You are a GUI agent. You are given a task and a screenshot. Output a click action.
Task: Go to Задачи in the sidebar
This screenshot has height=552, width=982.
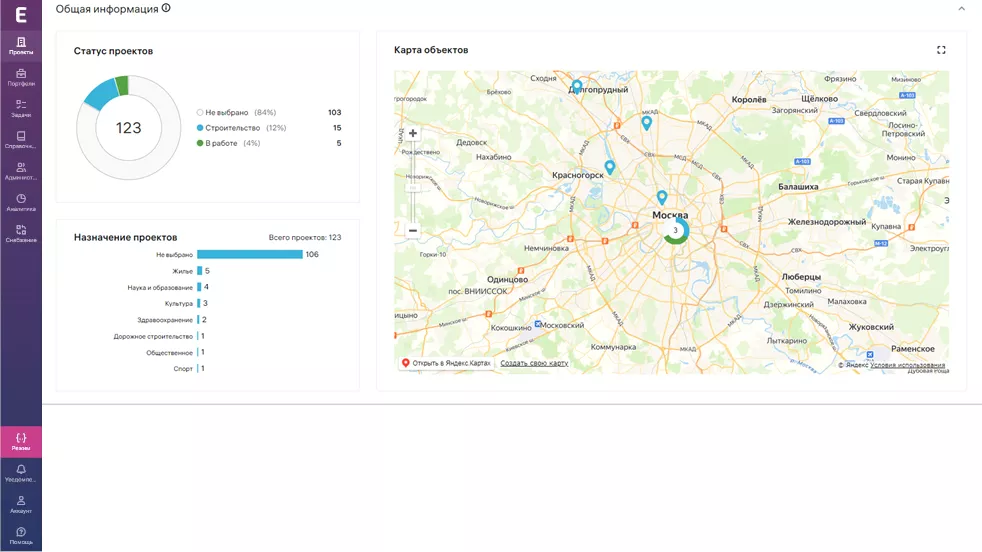pos(21,108)
